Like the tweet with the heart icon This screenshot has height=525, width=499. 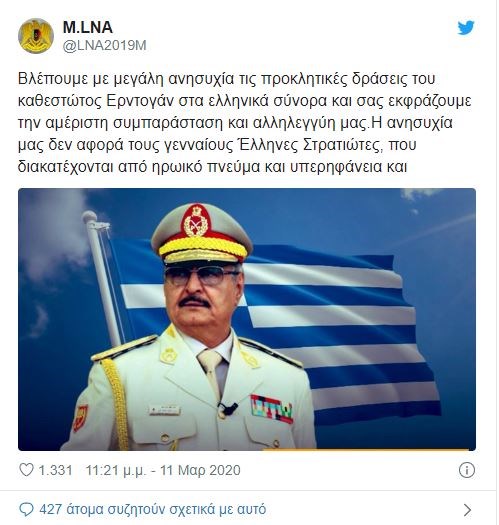click(x=26, y=469)
